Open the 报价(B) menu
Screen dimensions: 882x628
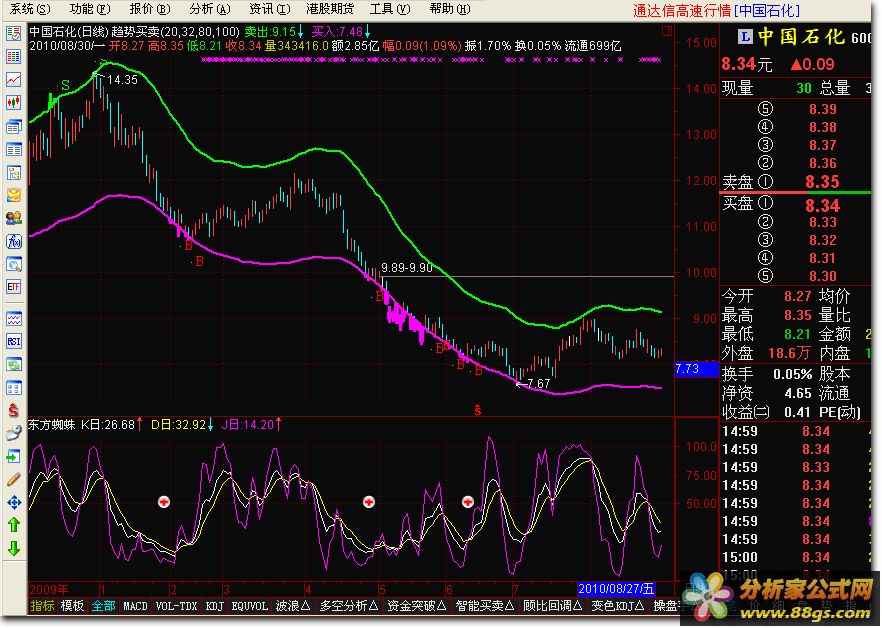pos(150,9)
